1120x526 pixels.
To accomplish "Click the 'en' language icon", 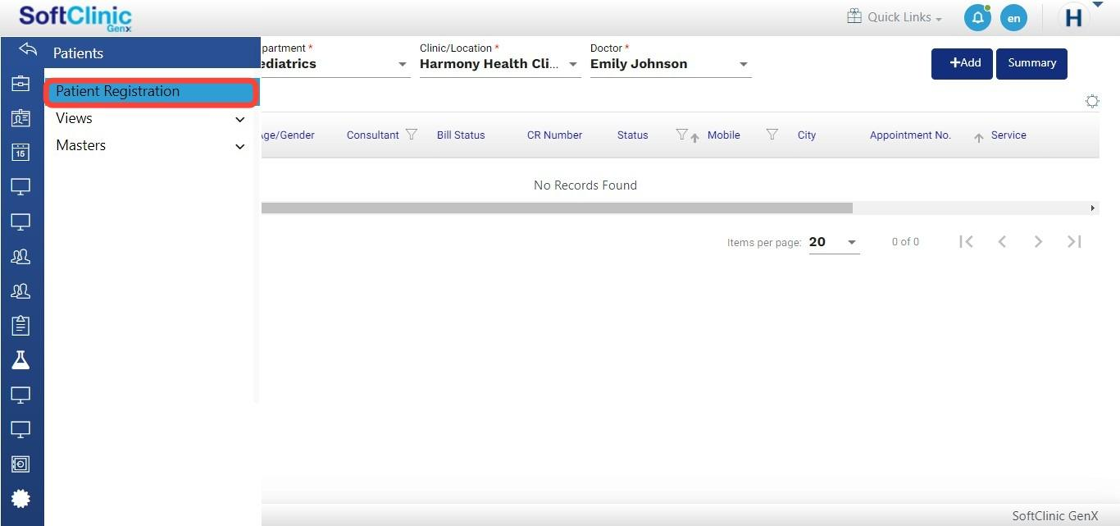I will pyautogui.click(x=1014, y=19).
